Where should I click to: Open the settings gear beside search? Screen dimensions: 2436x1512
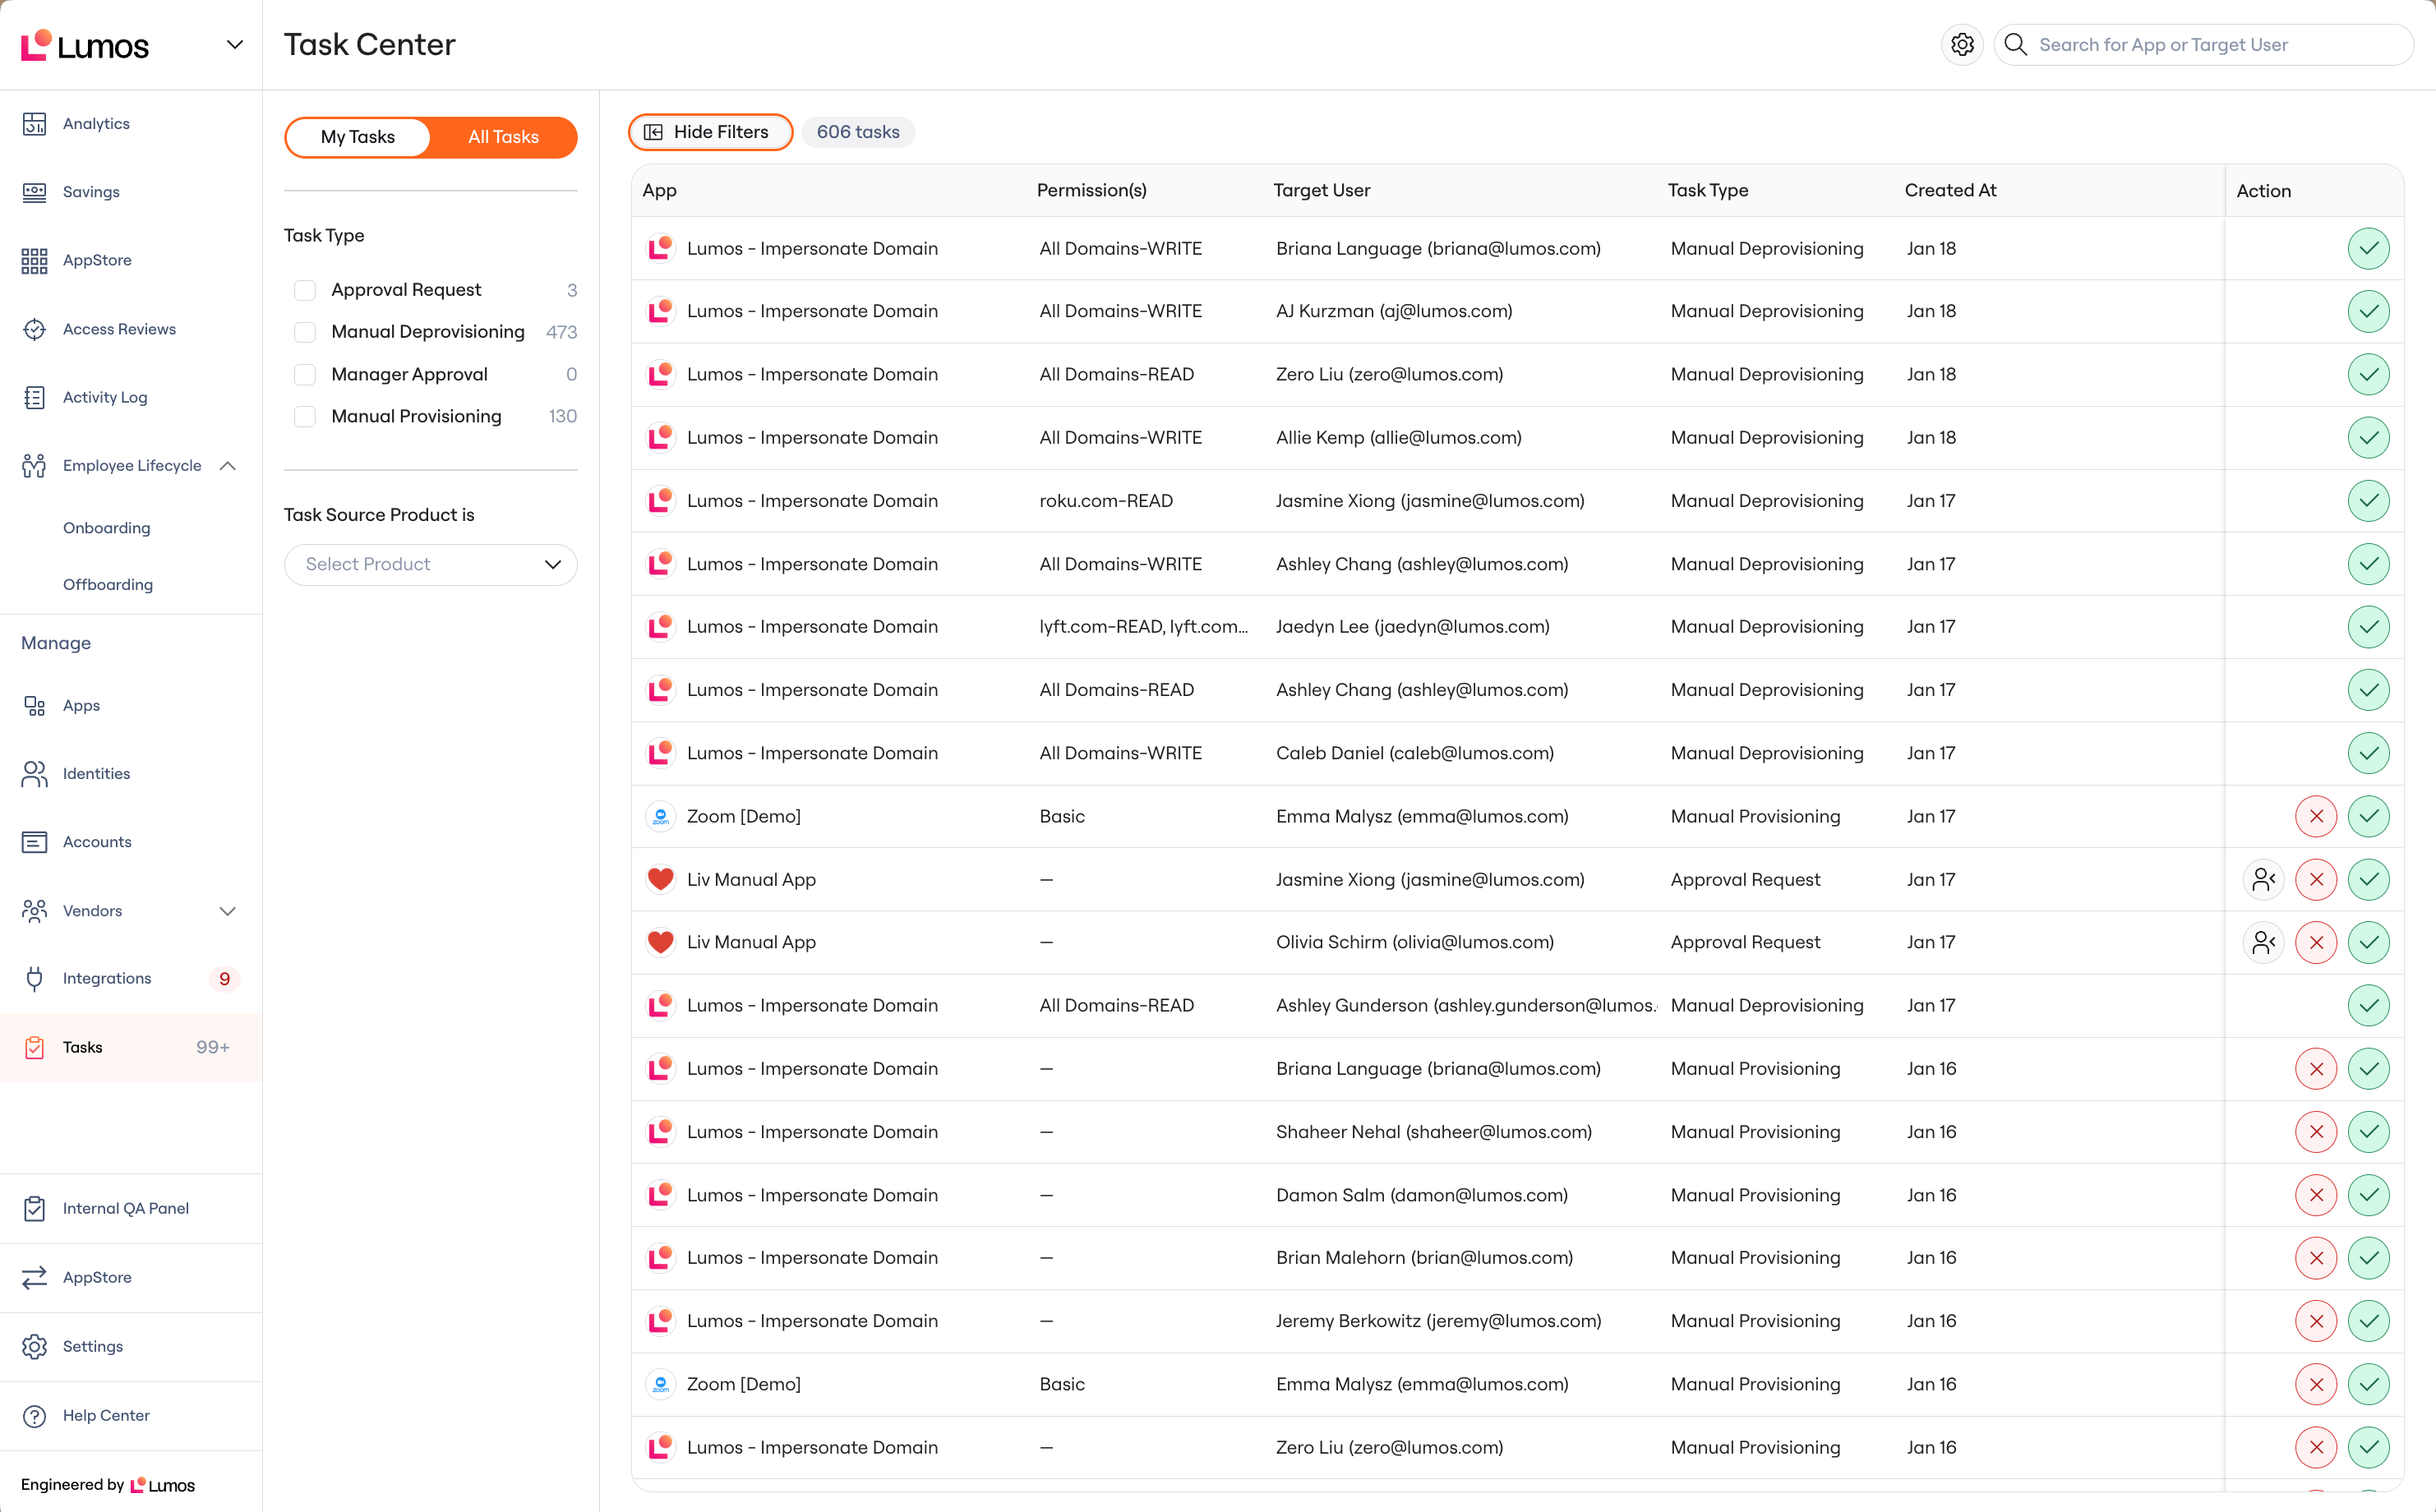1962,45
